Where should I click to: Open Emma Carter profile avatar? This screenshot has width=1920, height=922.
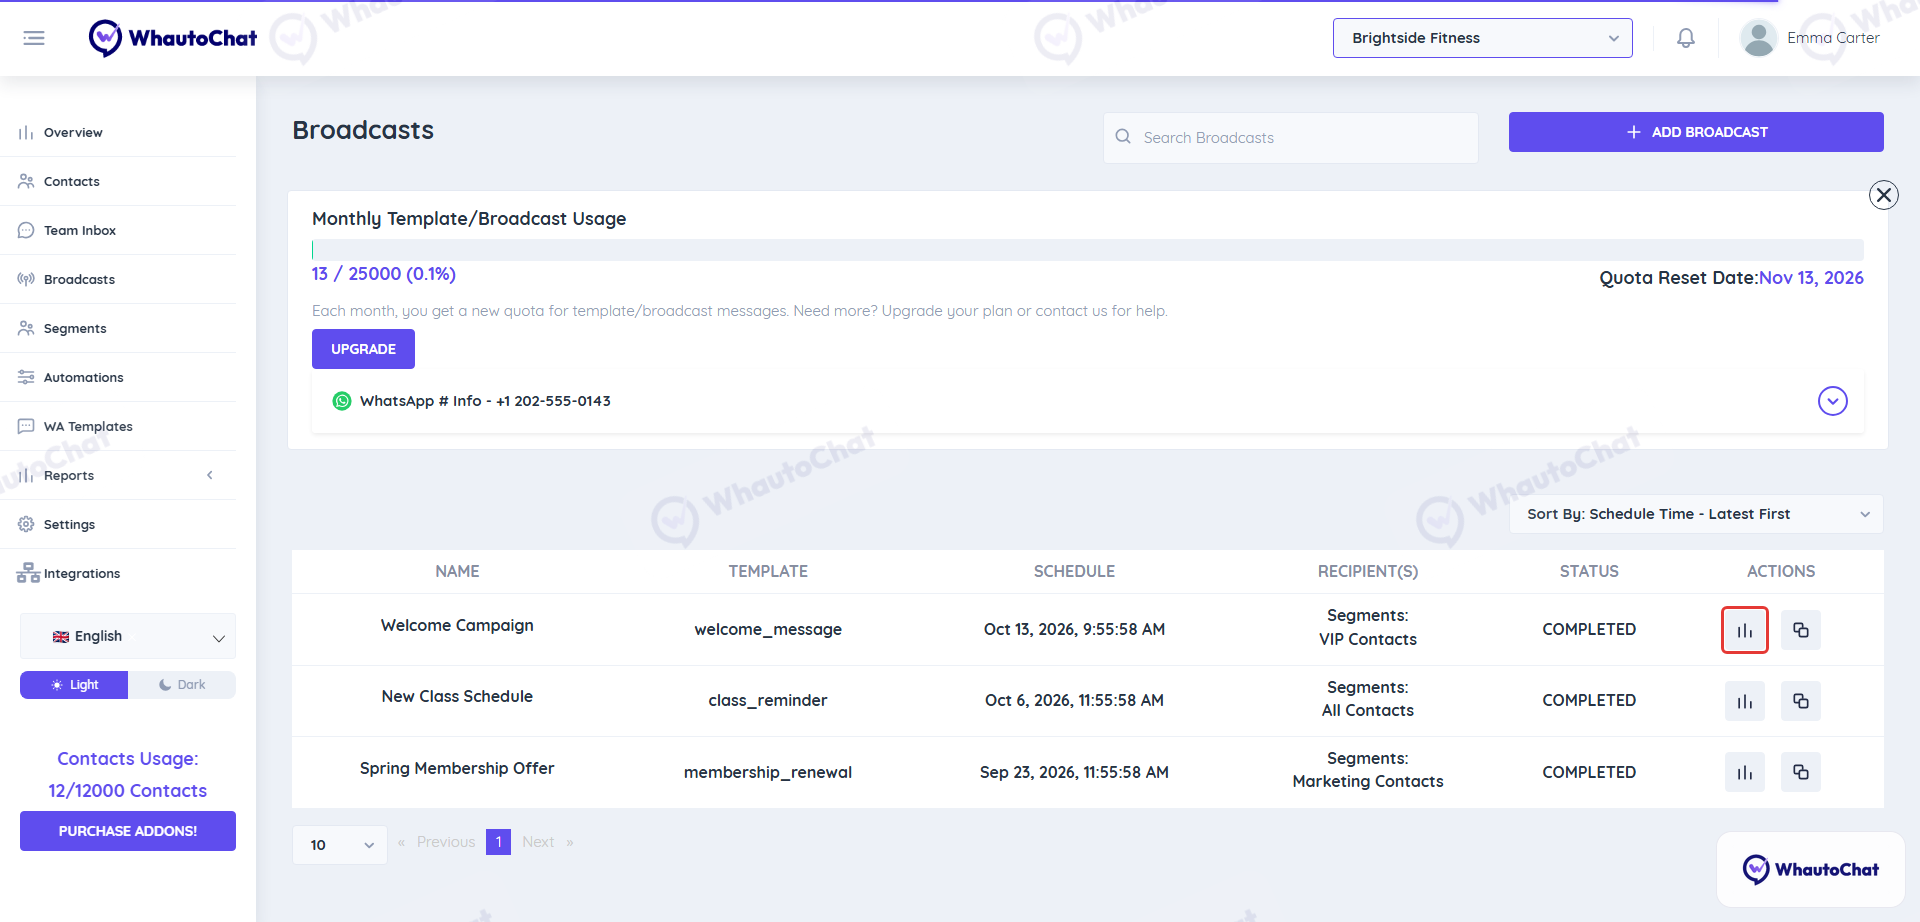coord(1758,38)
